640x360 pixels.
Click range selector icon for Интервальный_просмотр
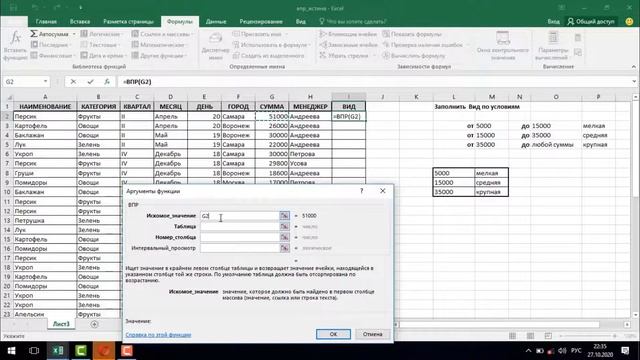click(x=284, y=248)
